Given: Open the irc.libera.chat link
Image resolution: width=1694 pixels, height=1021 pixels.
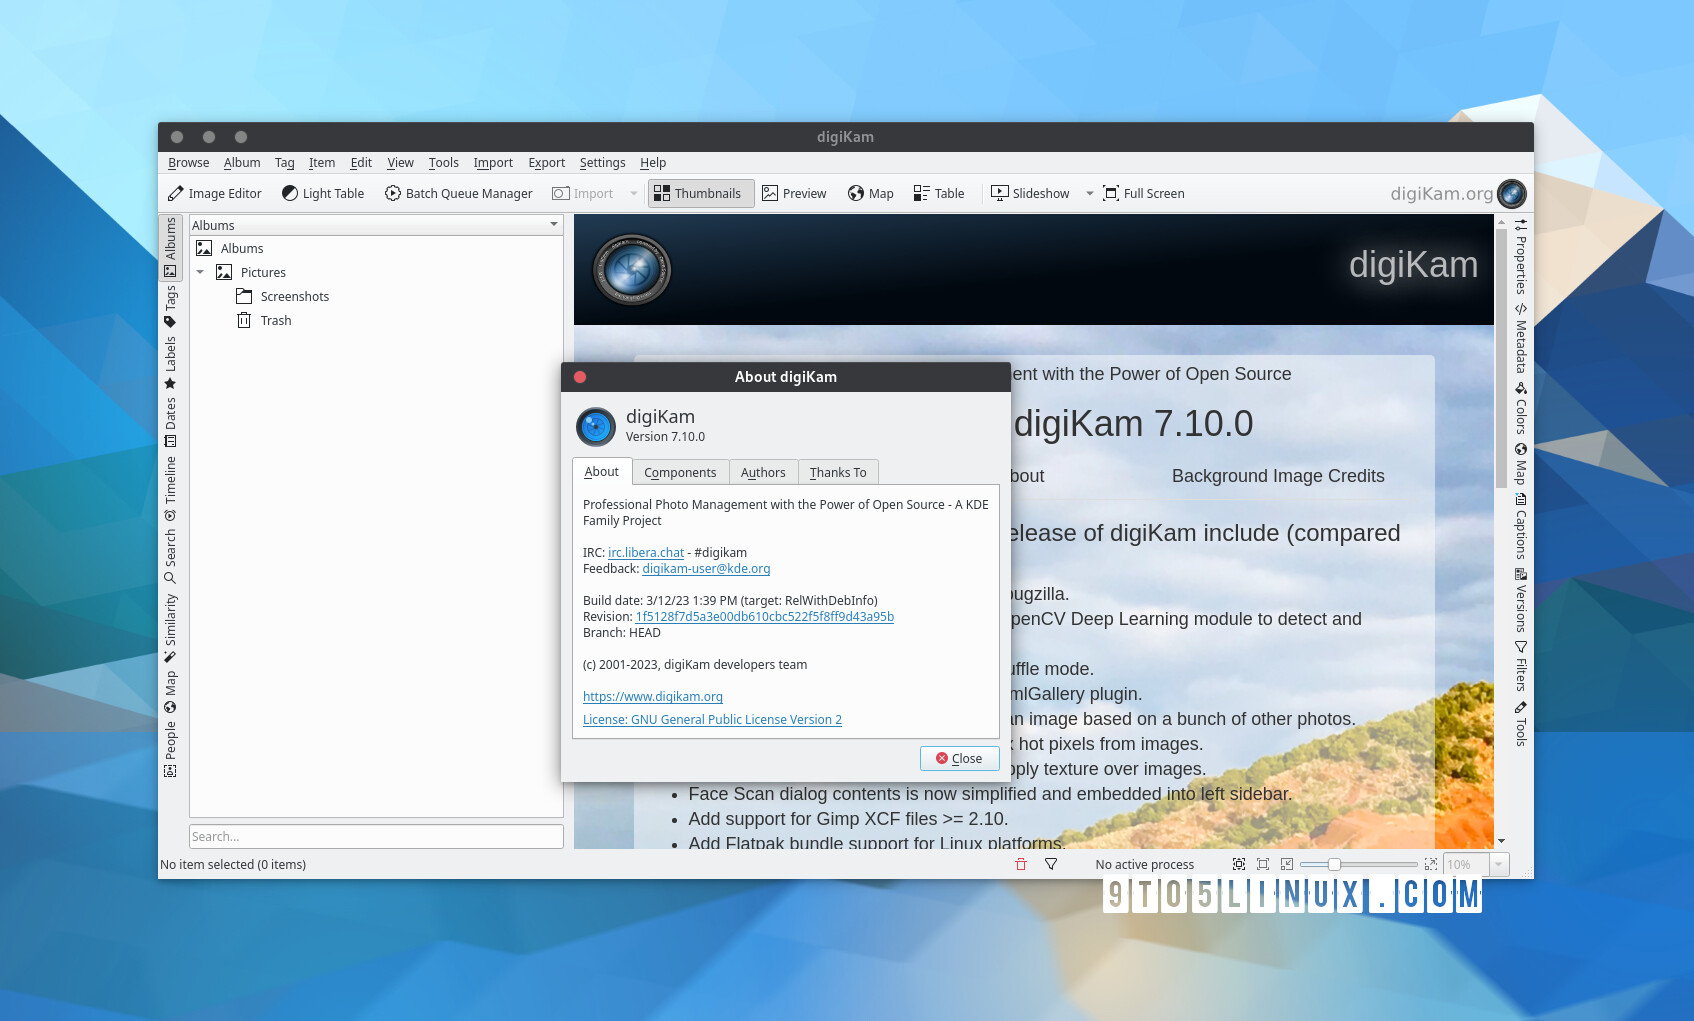Looking at the screenshot, I should pyautogui.click(x=646, y=553).
